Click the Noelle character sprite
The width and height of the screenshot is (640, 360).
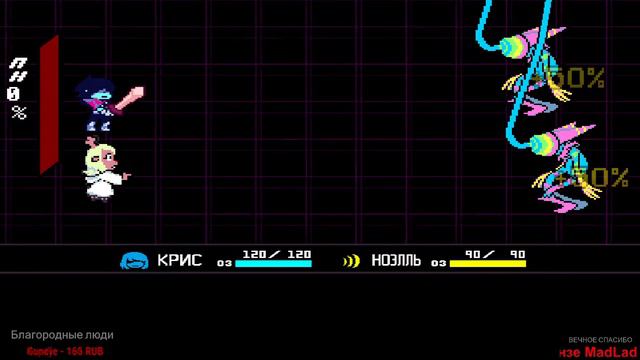coord(106,169)
